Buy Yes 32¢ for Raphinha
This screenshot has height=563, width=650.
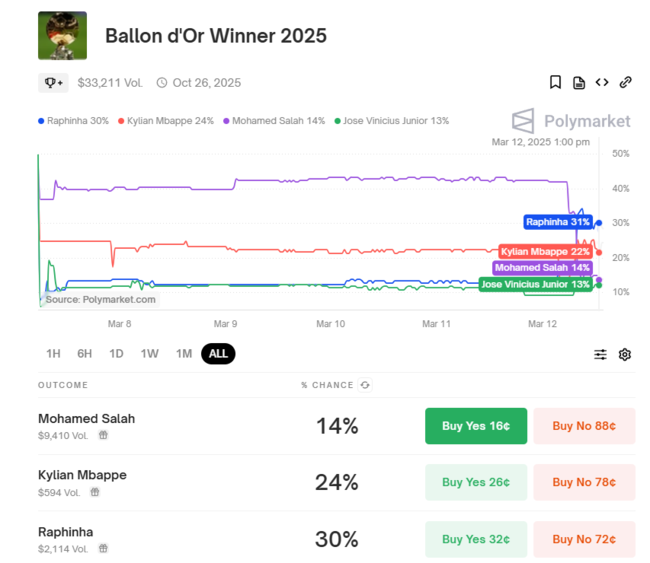[x=476, y=539]
